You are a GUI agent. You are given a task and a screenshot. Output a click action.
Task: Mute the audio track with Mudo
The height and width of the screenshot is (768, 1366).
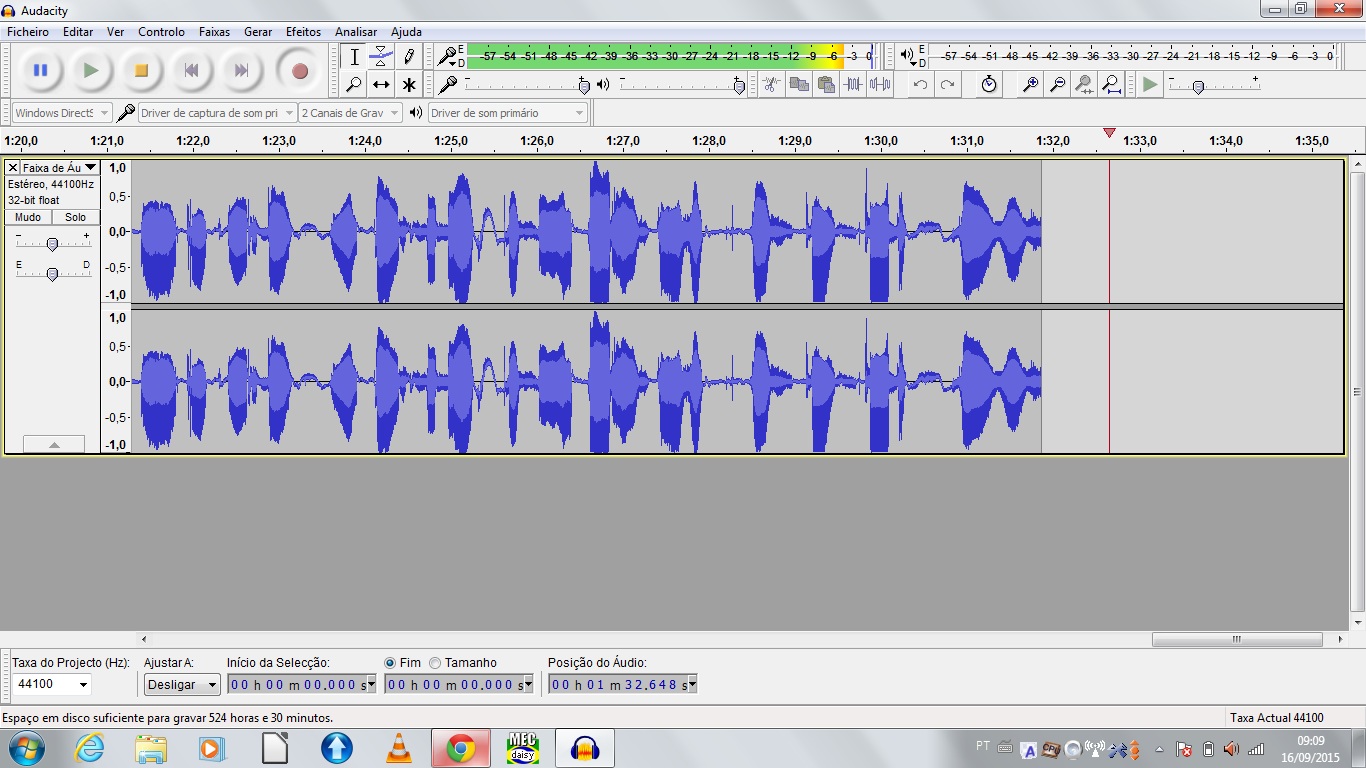27,217
